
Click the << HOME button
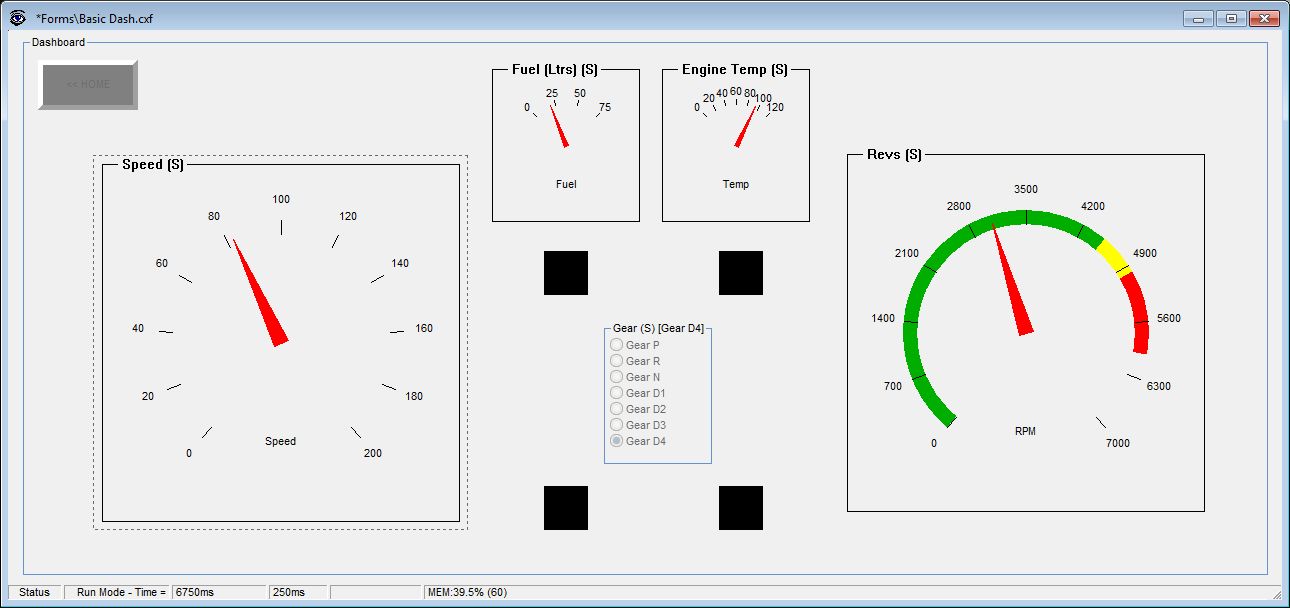[87, 85]
